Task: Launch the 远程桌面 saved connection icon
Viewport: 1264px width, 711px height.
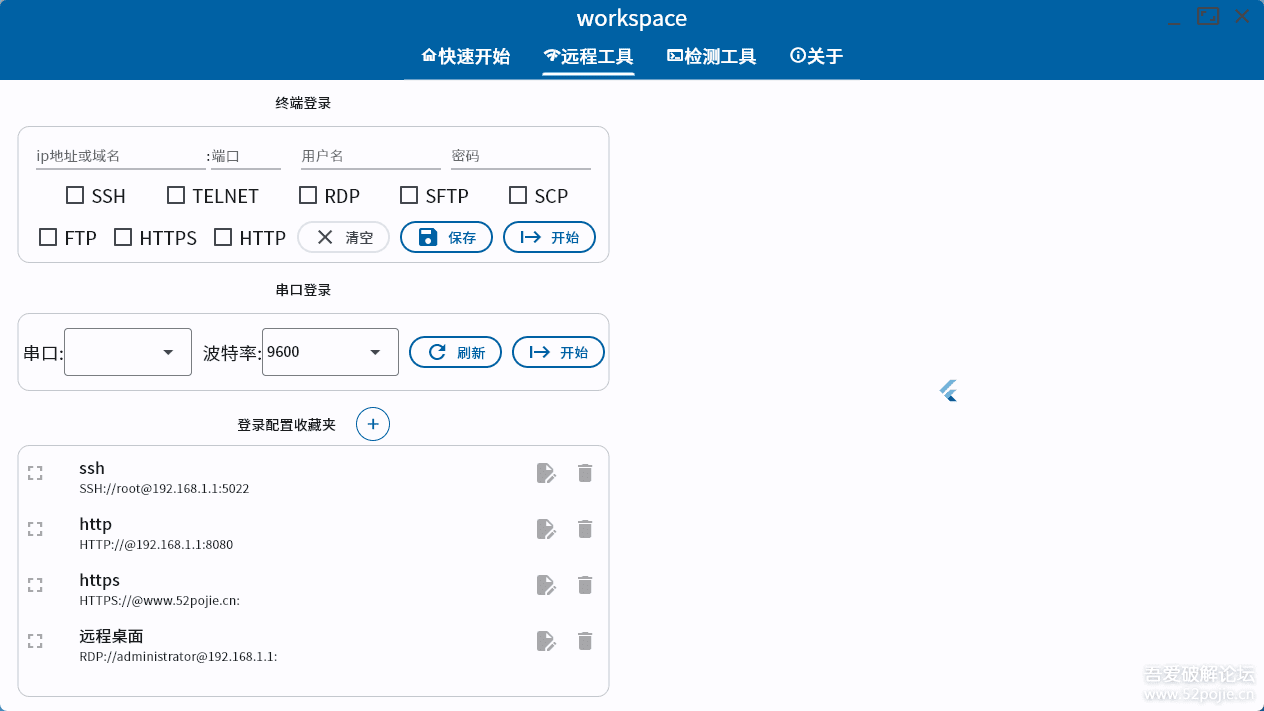Action: click(x=35, y=641)
